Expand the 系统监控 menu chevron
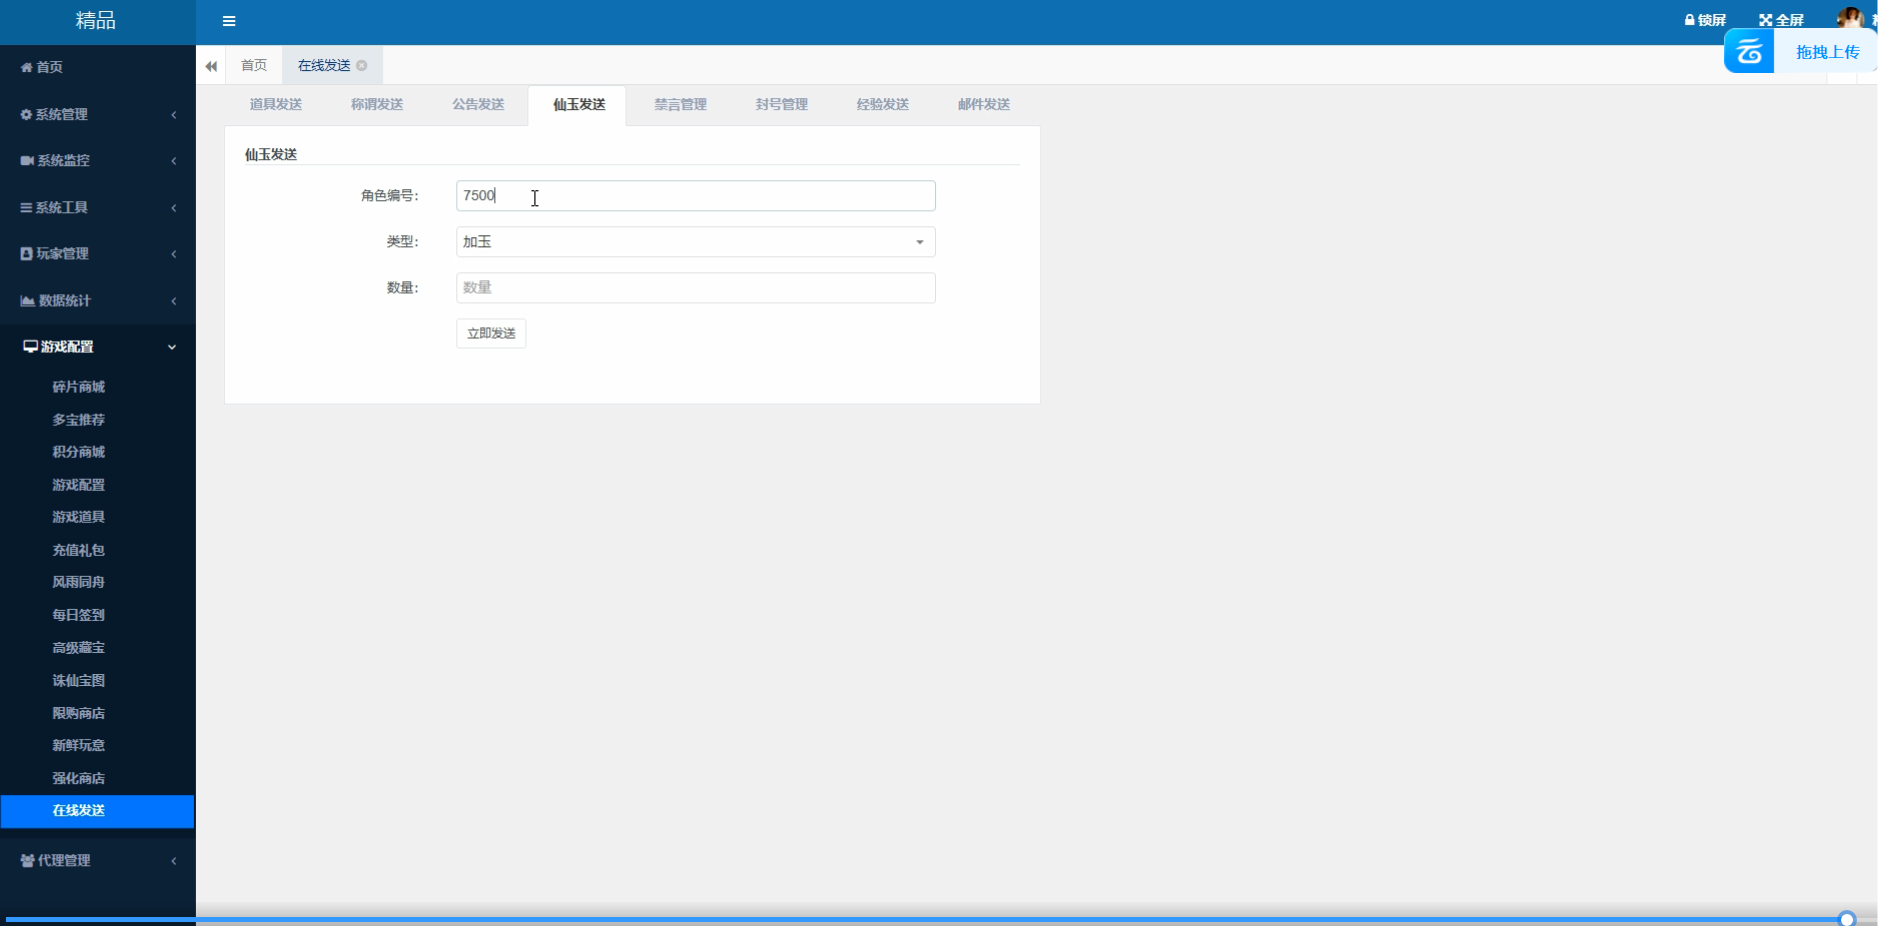1878x926 pixels. [174, 161]
